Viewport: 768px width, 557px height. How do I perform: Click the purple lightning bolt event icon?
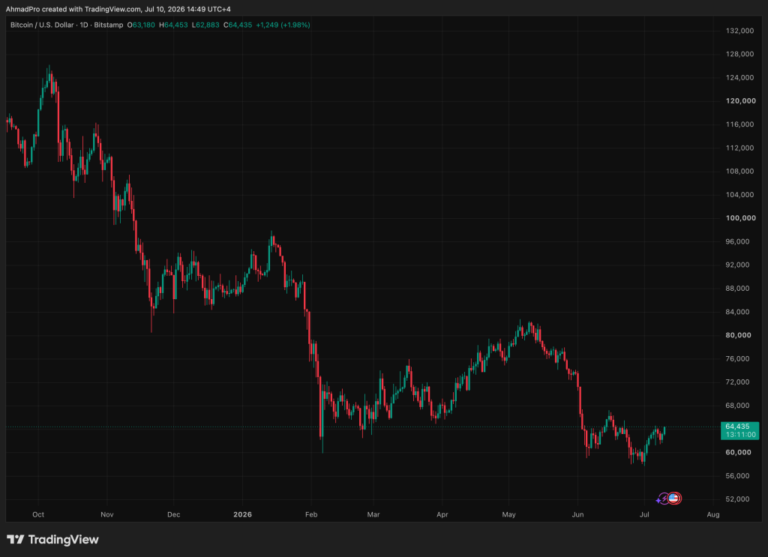pos(665,499)
